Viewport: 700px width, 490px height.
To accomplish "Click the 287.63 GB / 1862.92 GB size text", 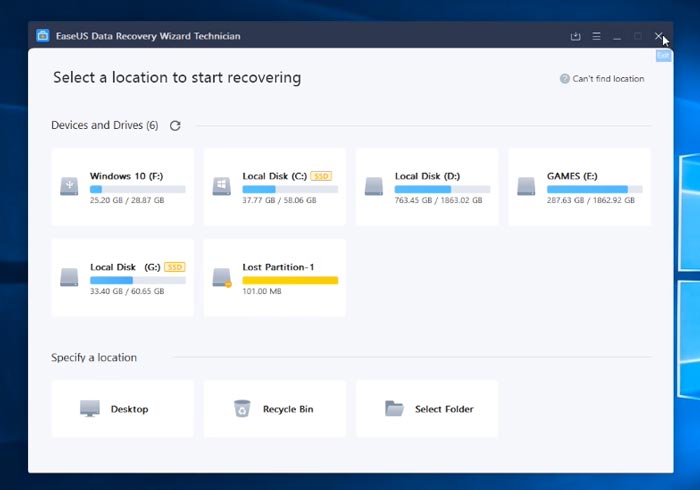I will click(x=591, y=200).
